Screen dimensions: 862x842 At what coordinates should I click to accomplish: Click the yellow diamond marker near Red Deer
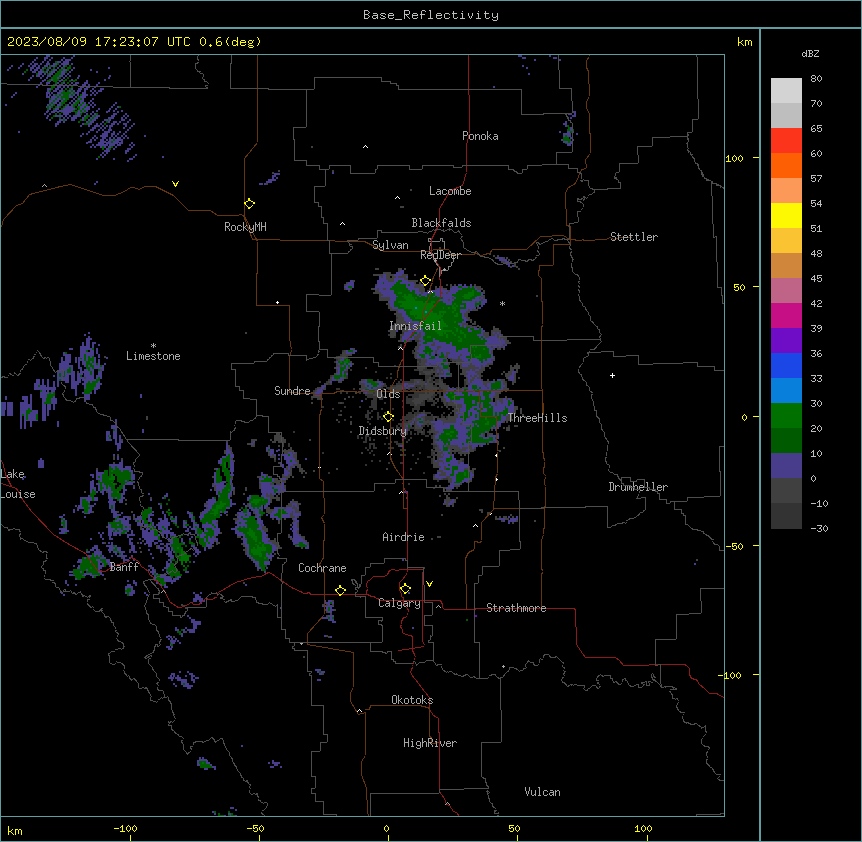click(426, 281)
